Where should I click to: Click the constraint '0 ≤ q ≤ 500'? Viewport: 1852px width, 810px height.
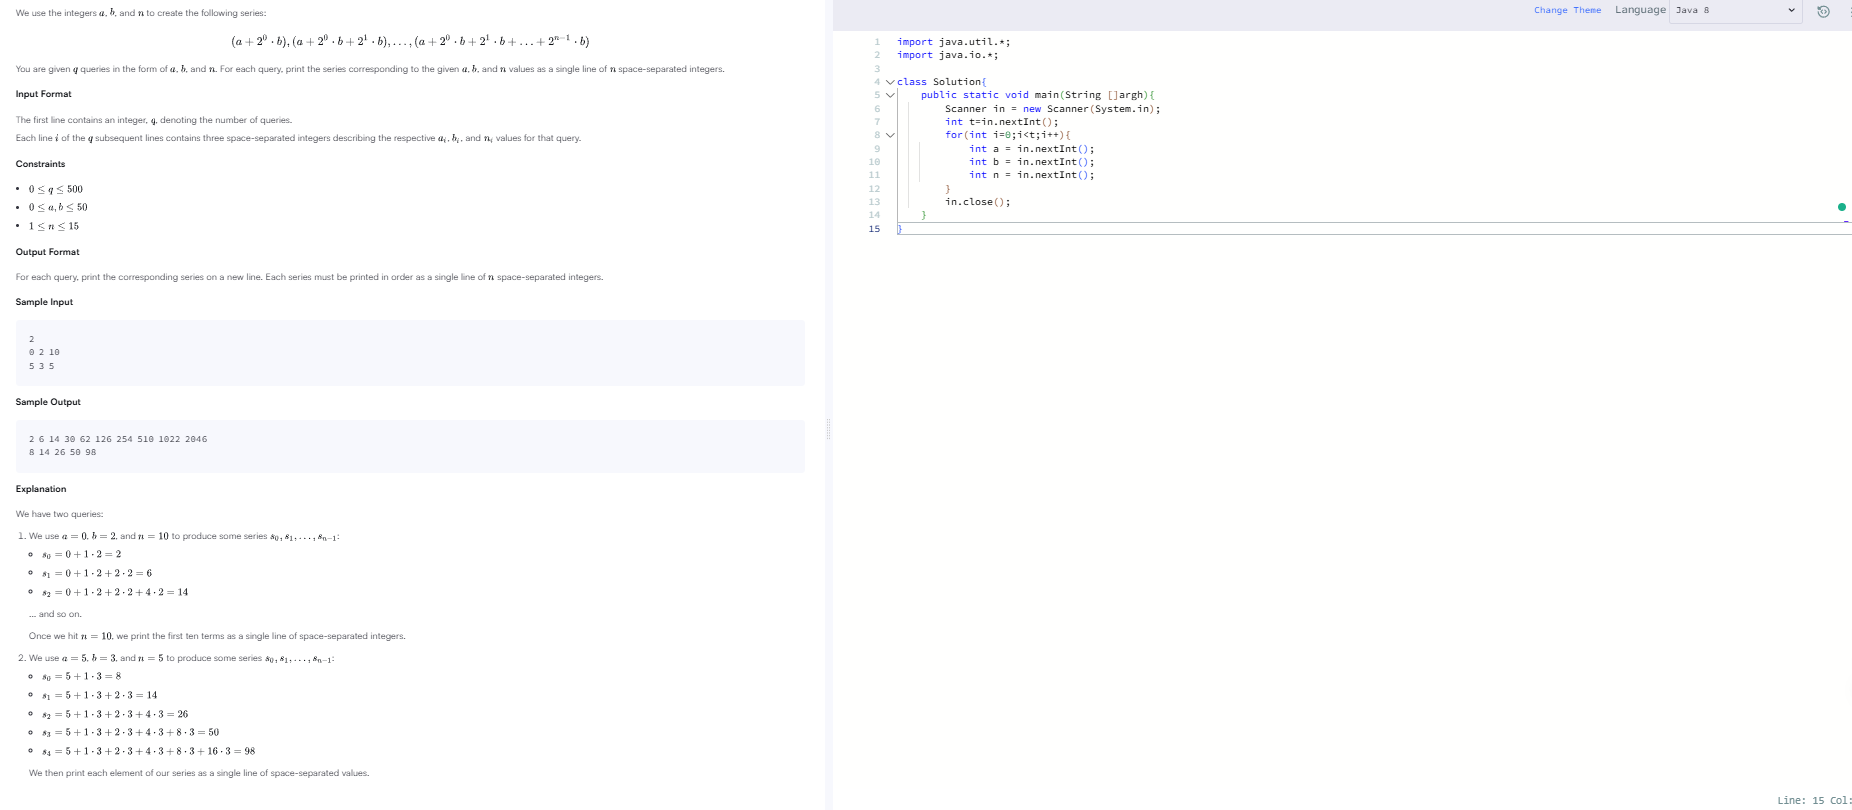[x=56, y=189]
